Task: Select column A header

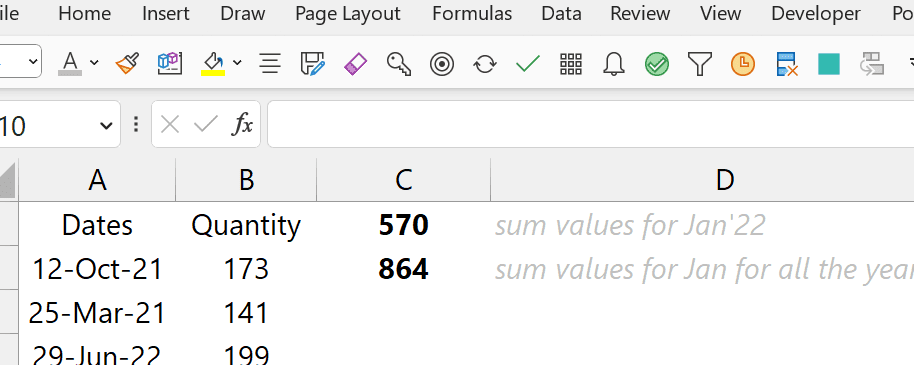Action: coord(97,180)
